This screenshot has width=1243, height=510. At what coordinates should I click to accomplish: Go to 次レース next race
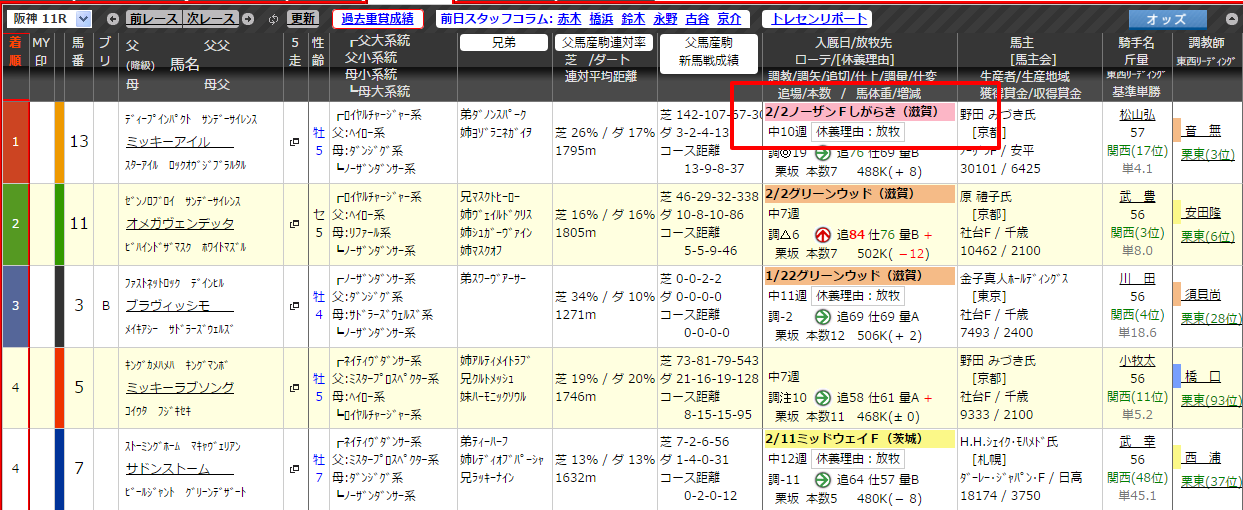(211, 19)
